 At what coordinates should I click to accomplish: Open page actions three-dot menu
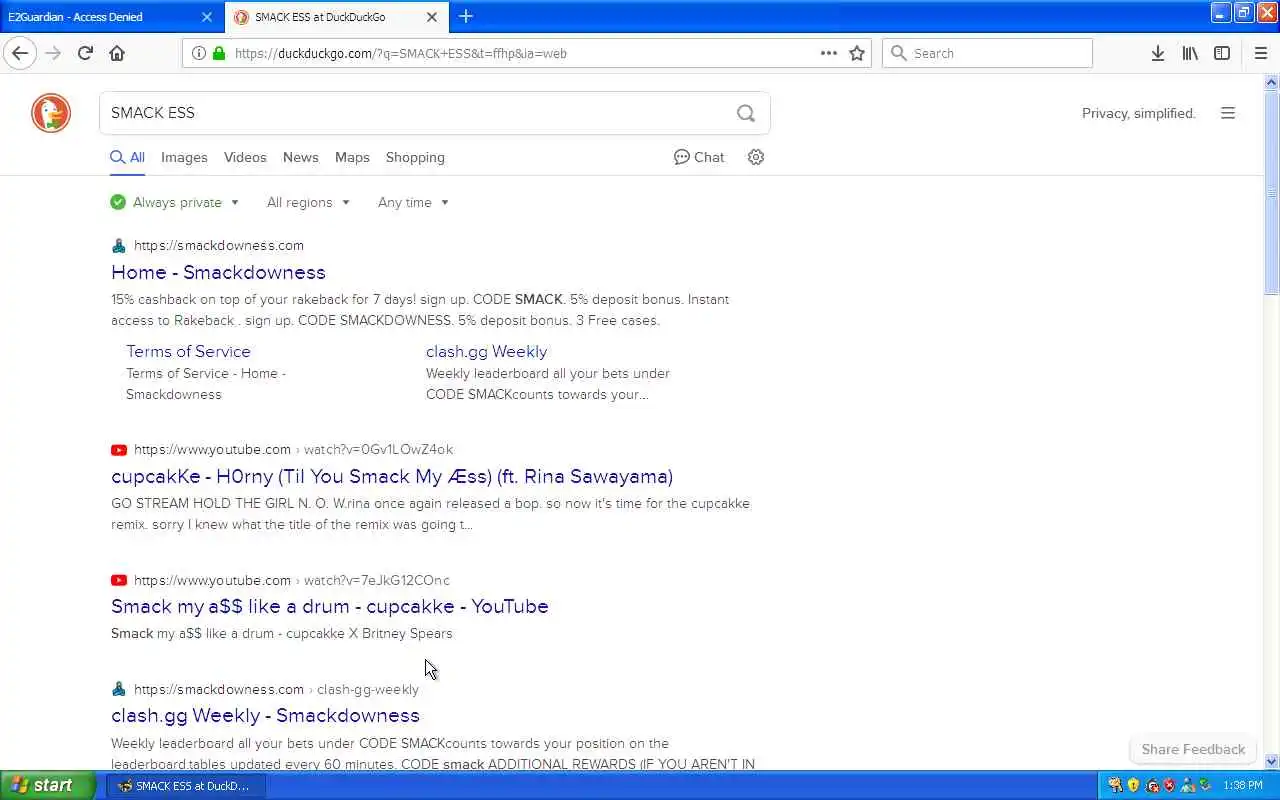[x=829, y=53]
